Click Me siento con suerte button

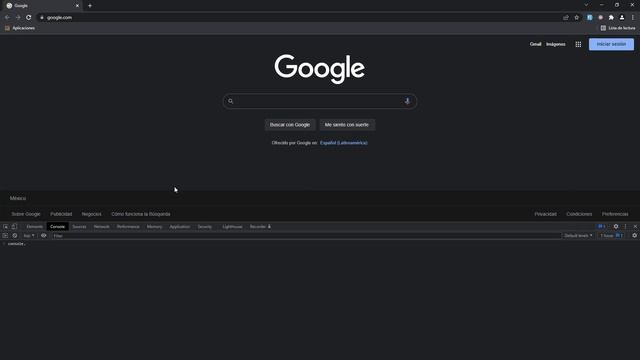coord(347,125)
